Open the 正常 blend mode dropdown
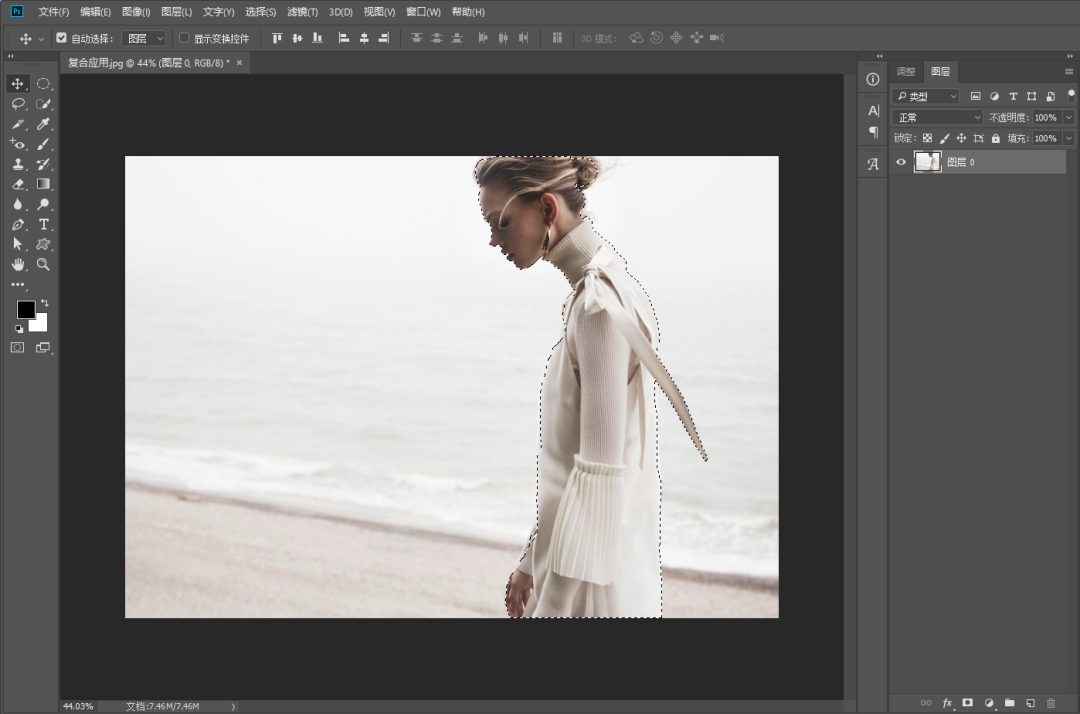The image size is (1080, 714). 938,117
